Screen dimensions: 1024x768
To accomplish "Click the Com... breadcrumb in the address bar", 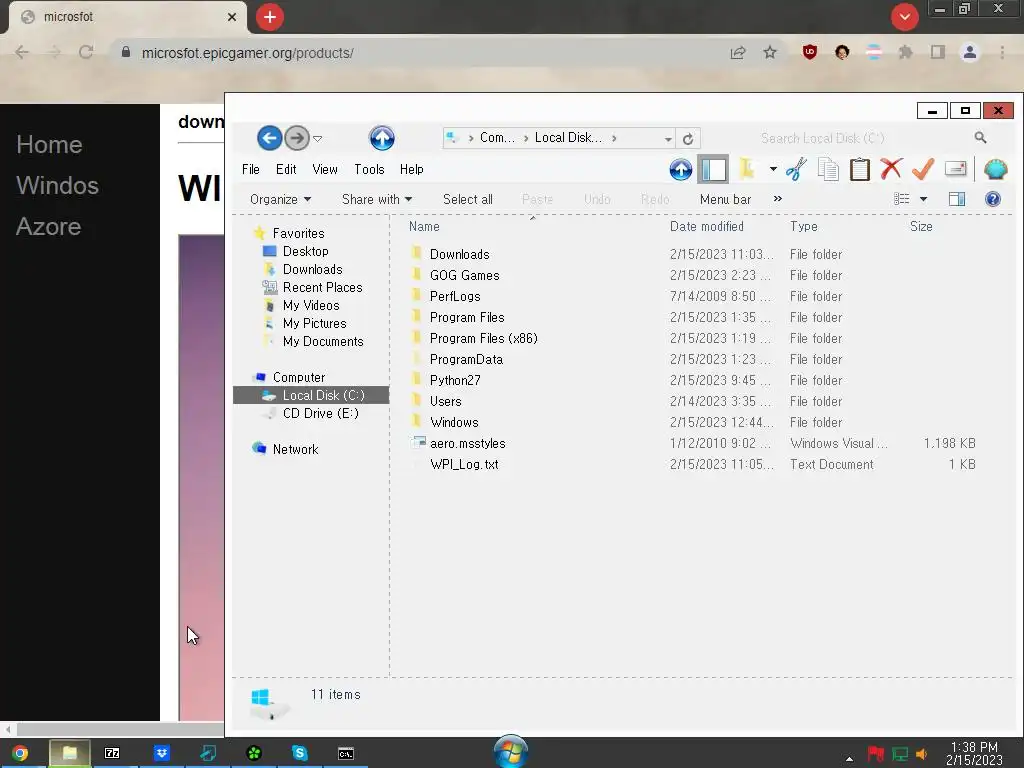I will pos(497,138).
